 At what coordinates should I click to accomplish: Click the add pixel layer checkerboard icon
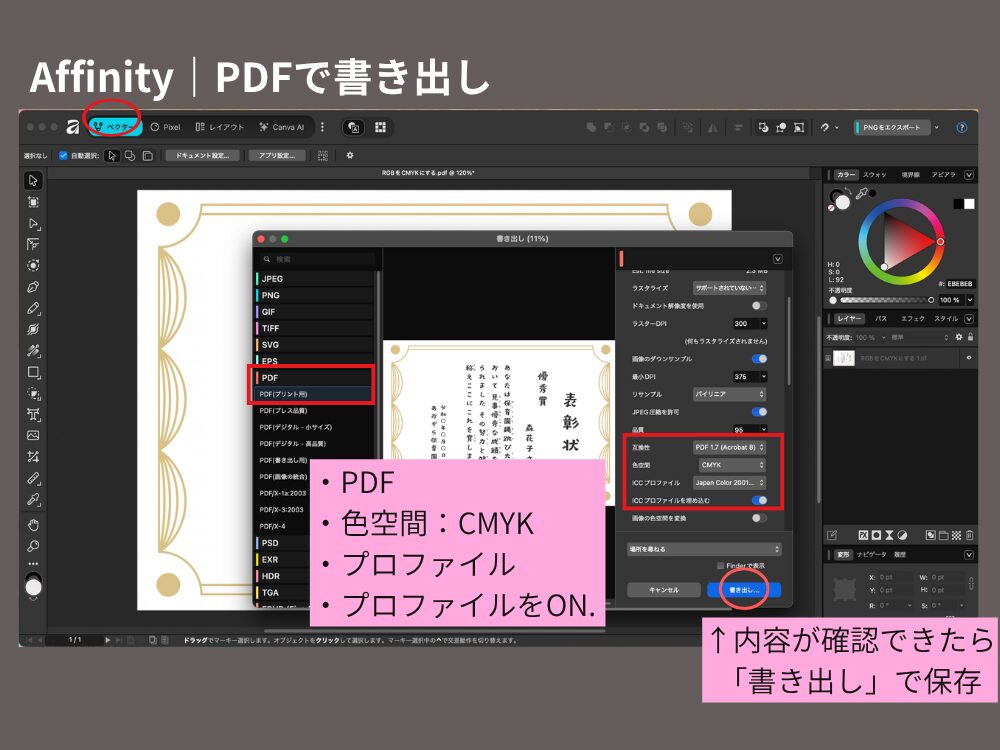[956, 535]
